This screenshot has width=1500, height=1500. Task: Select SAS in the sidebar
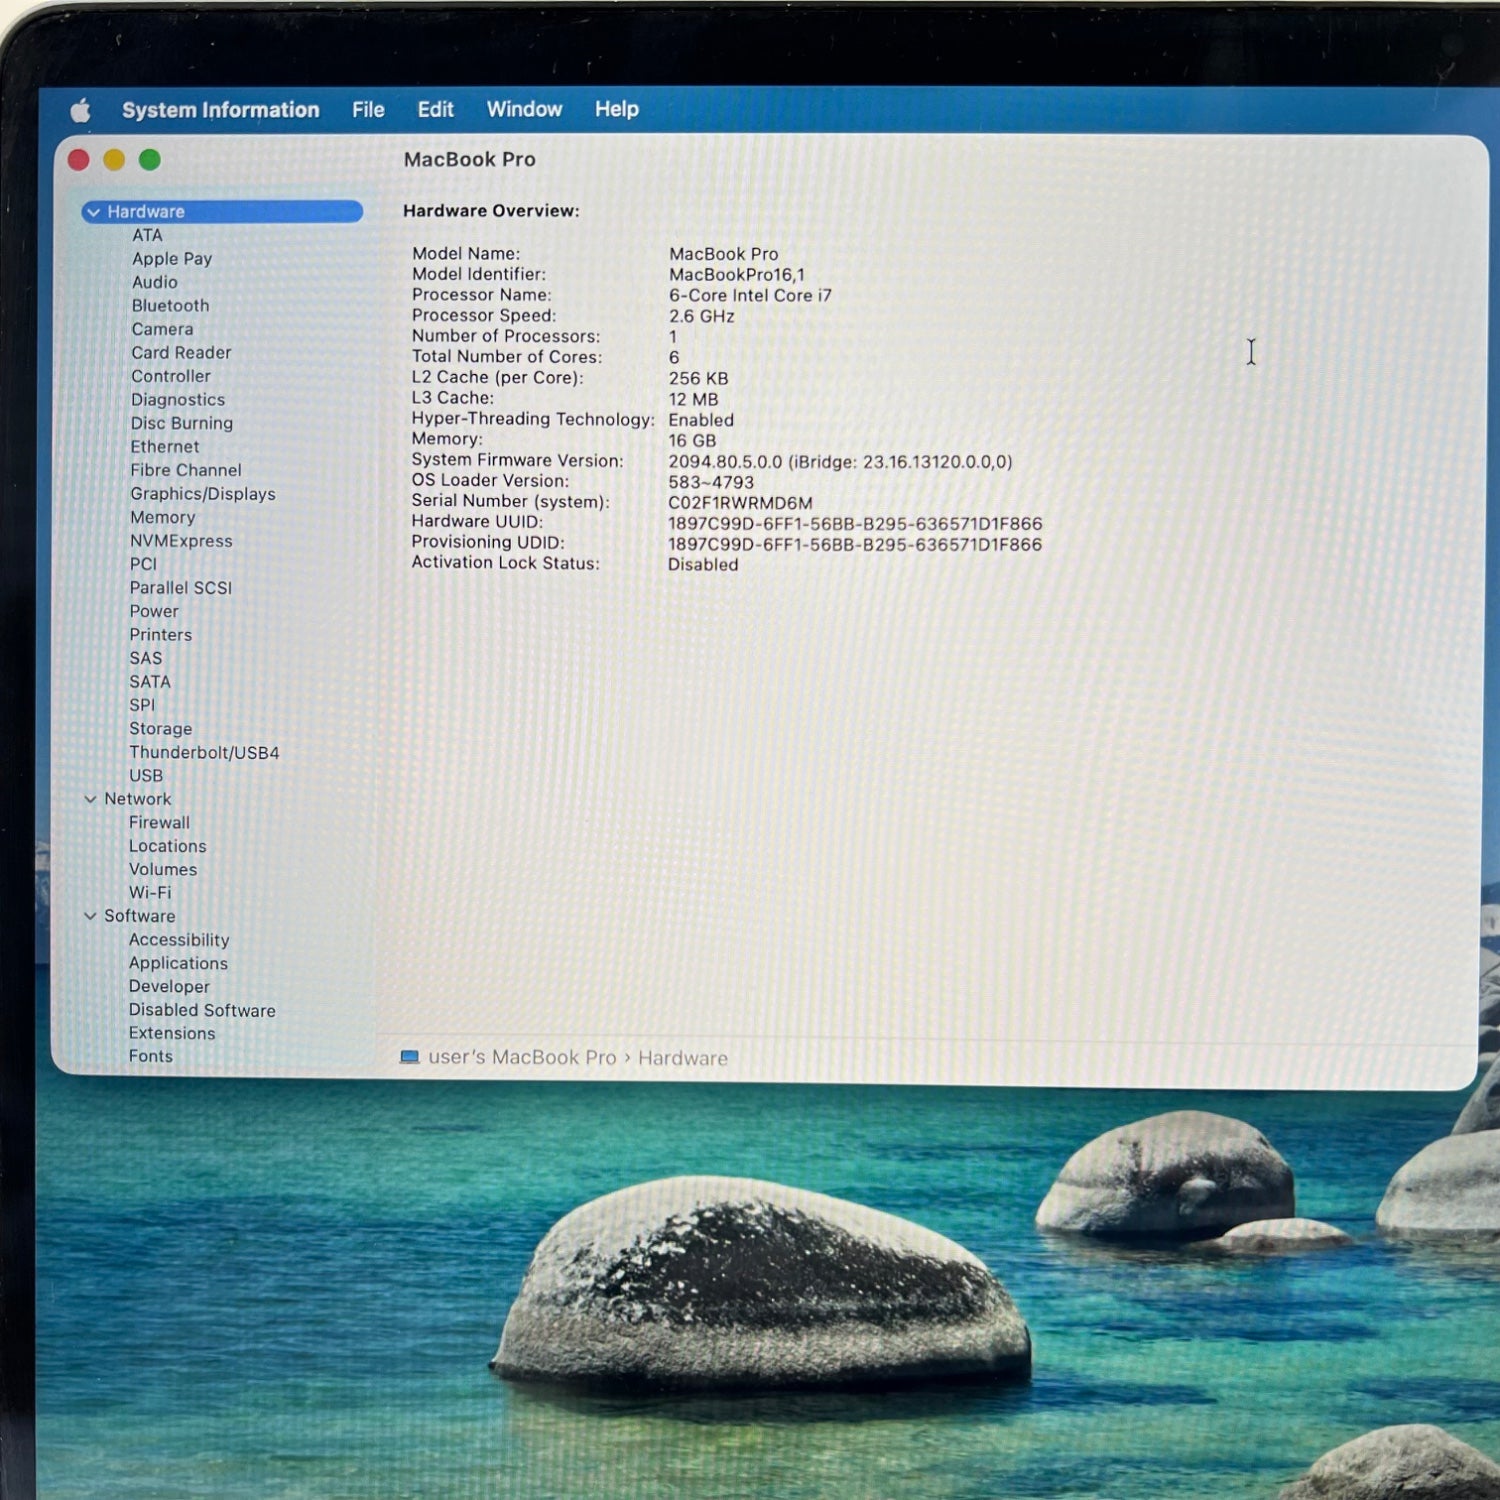pyautogui.click(x=146, y=658)
